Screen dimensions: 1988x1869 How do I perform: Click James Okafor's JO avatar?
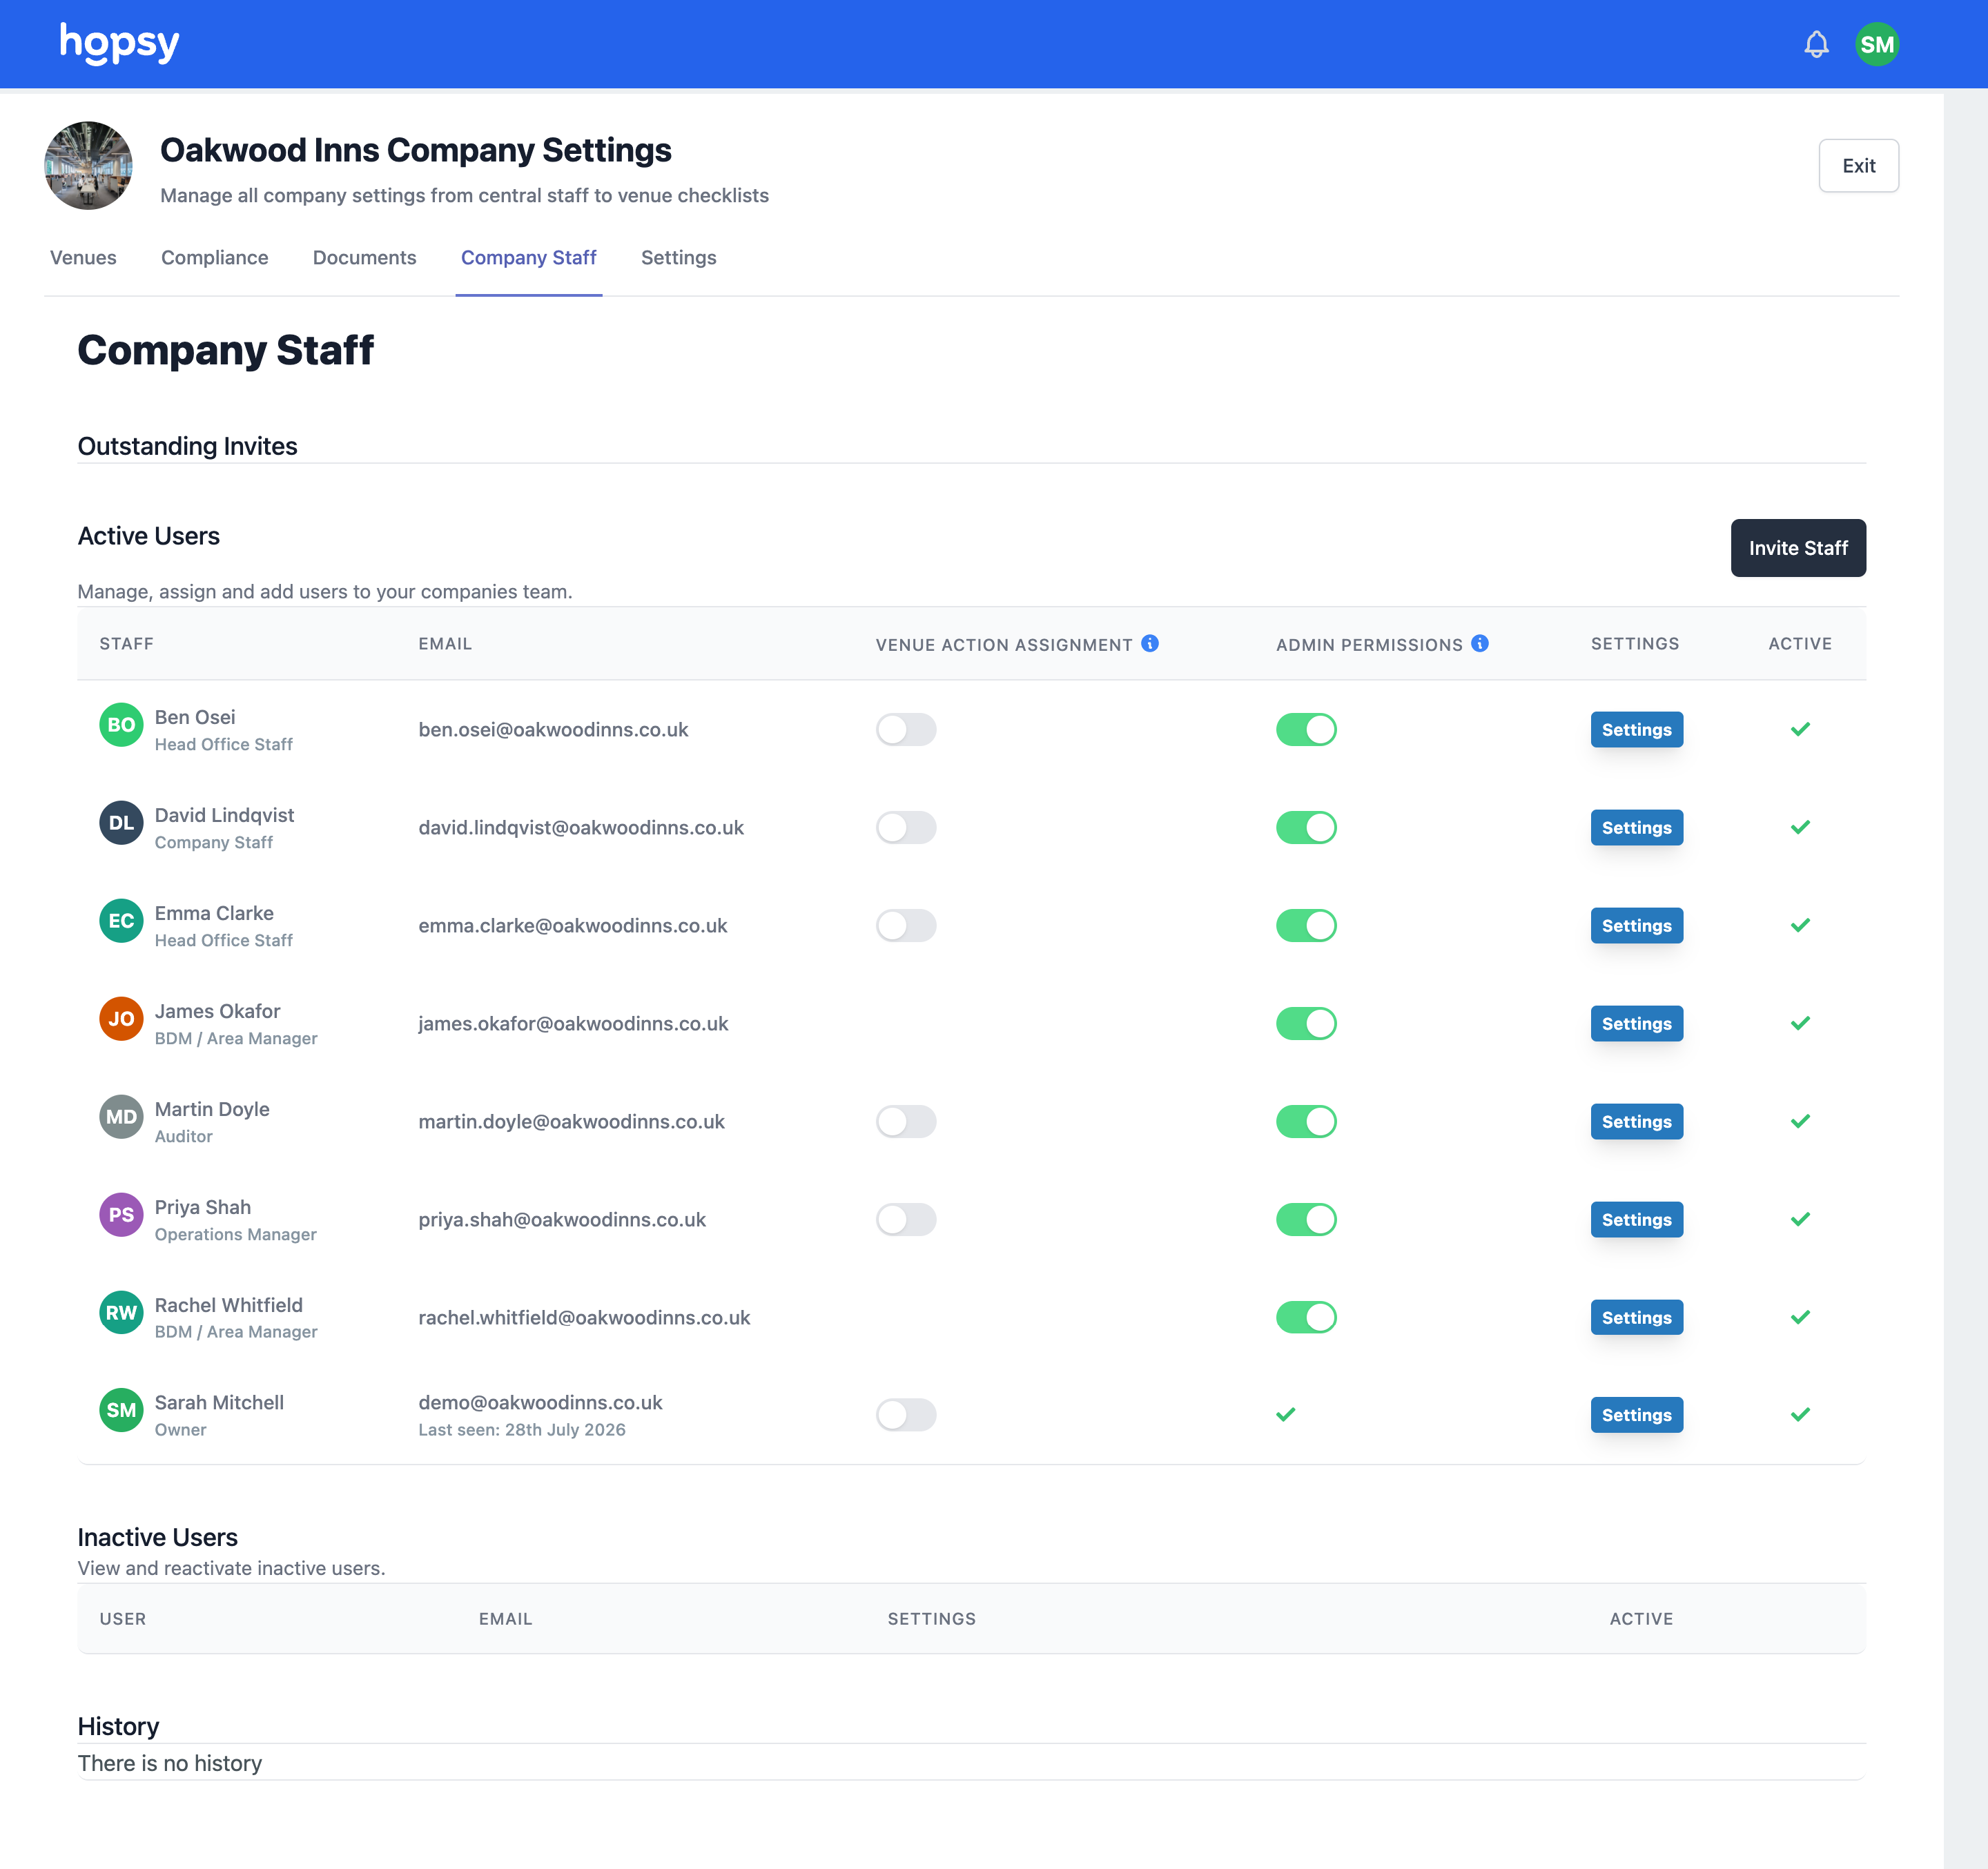point(121,1019)
